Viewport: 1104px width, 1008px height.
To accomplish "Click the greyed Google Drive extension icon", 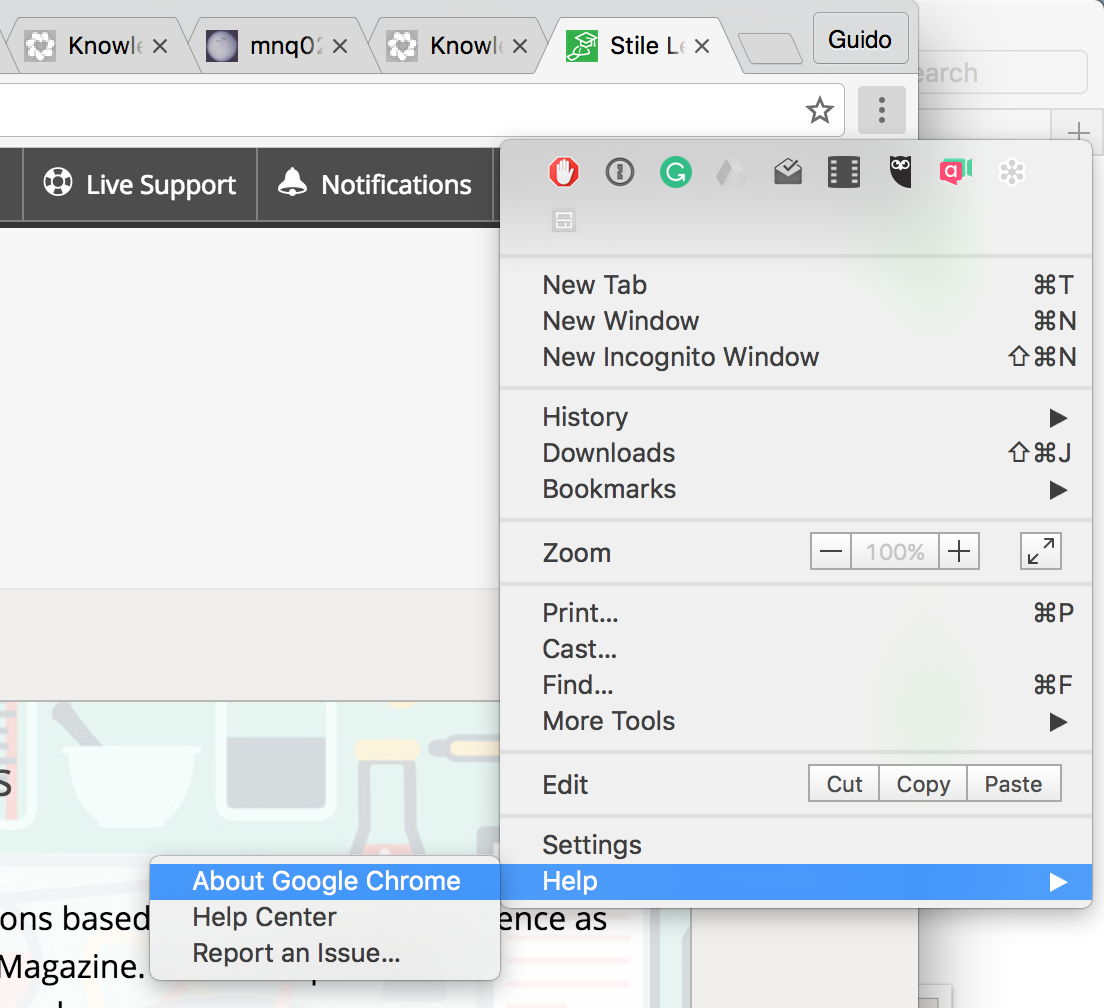I will 732,172.
